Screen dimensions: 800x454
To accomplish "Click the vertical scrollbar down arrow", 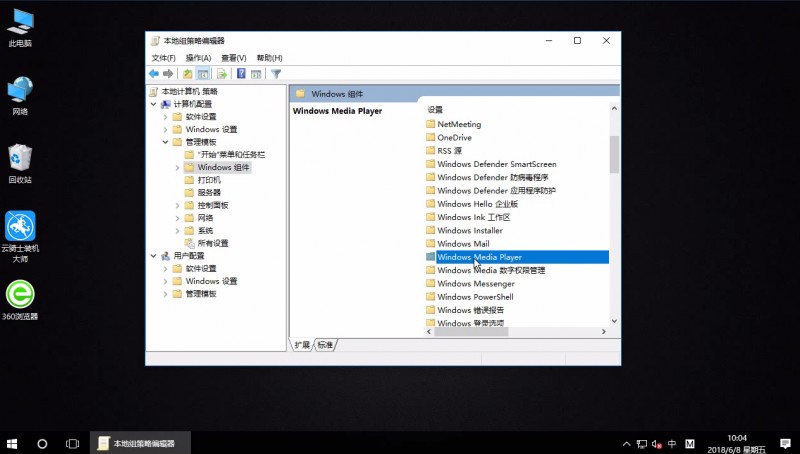I will click(614, 321).
